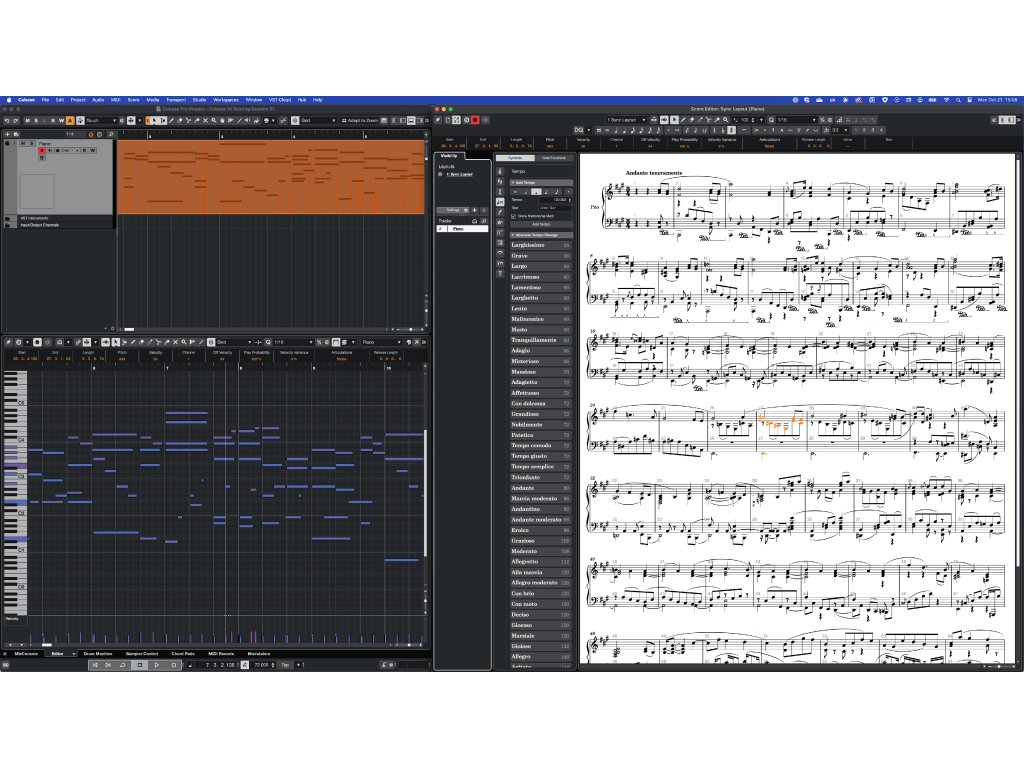Viewport: 1024px width, 768px height.
Task: Open the 1 Sync Layout dropdown in Score Editor
Action: [x=627, y=120]
